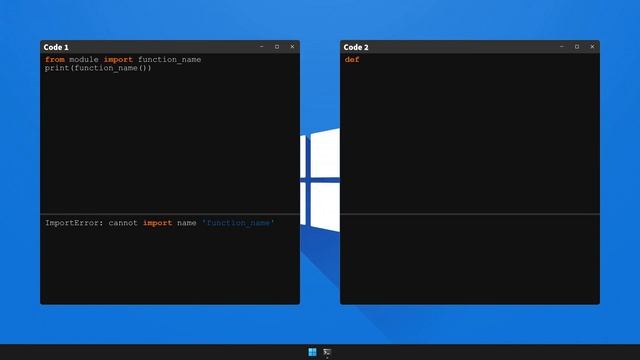This screenshot has height=360, width=640.
Task: Open the terminal icon in taskbar
Action: click(327, 352)
